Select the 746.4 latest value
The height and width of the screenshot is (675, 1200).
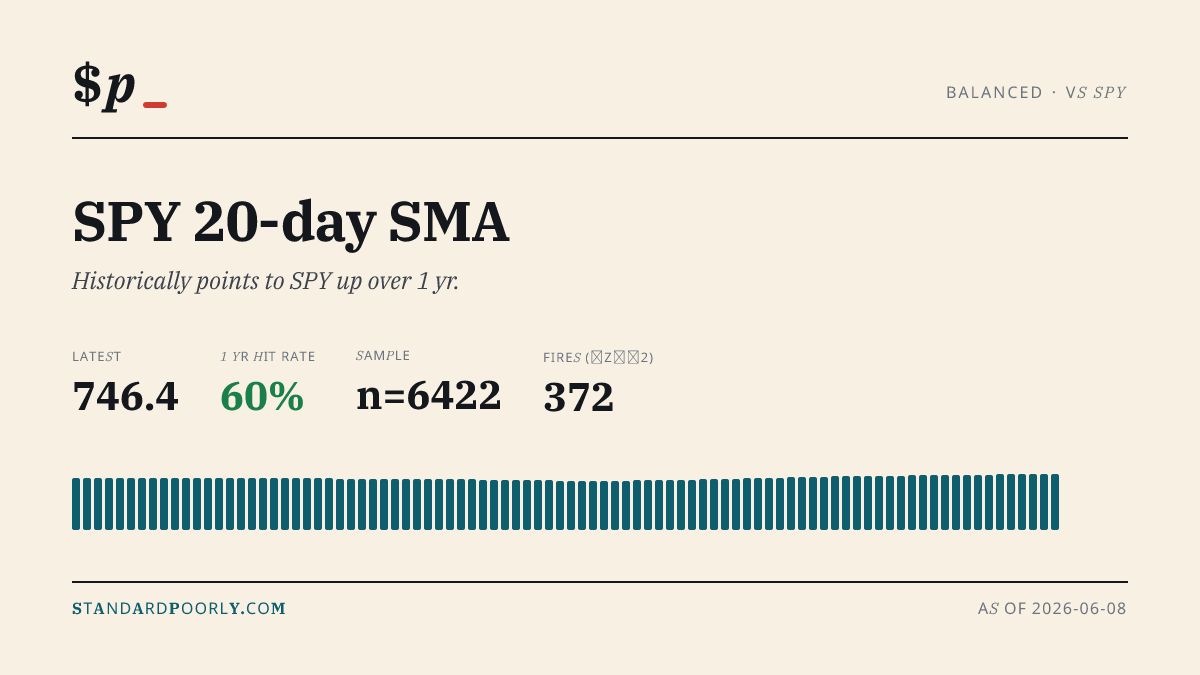pyautogui.click(x=125, y=396)
